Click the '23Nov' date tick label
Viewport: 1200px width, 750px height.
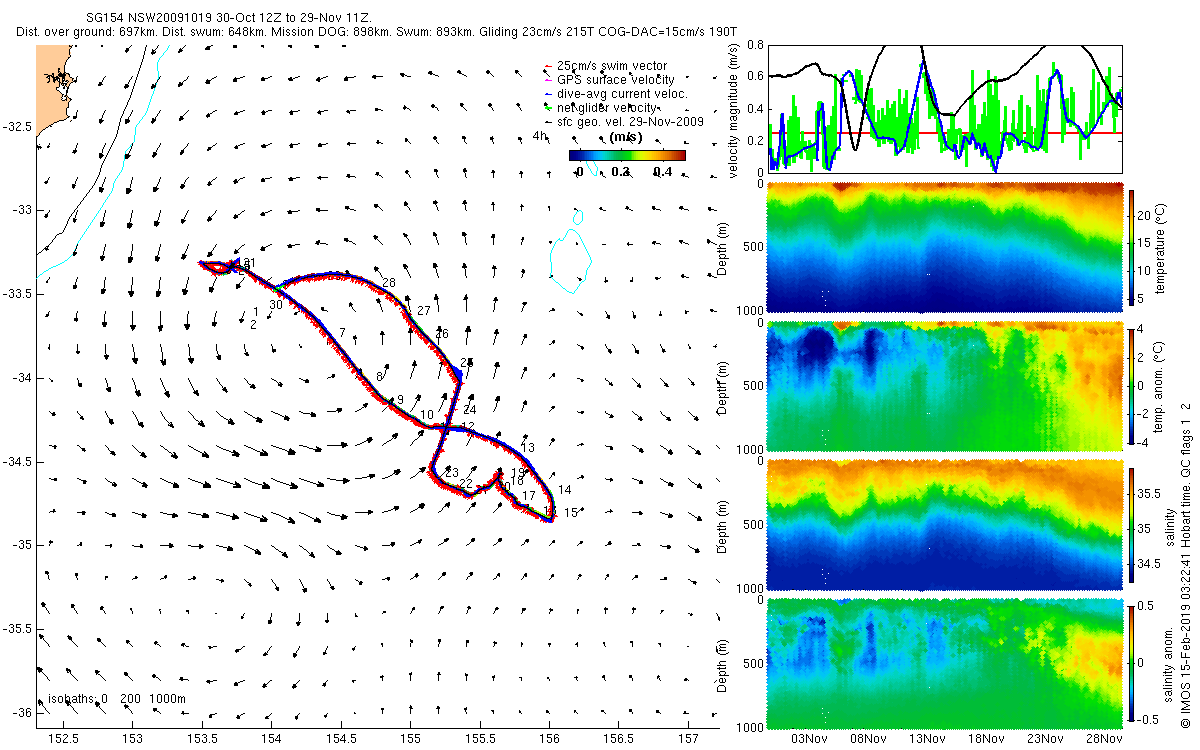1045,738
